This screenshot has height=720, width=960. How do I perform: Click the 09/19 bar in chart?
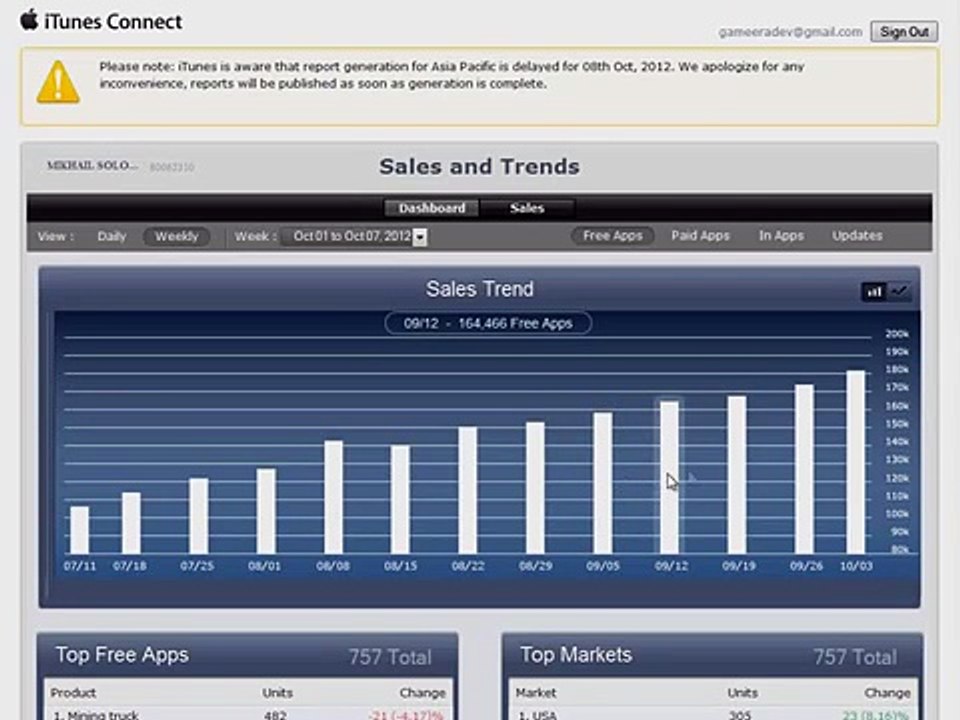click(x=737, y=475)
